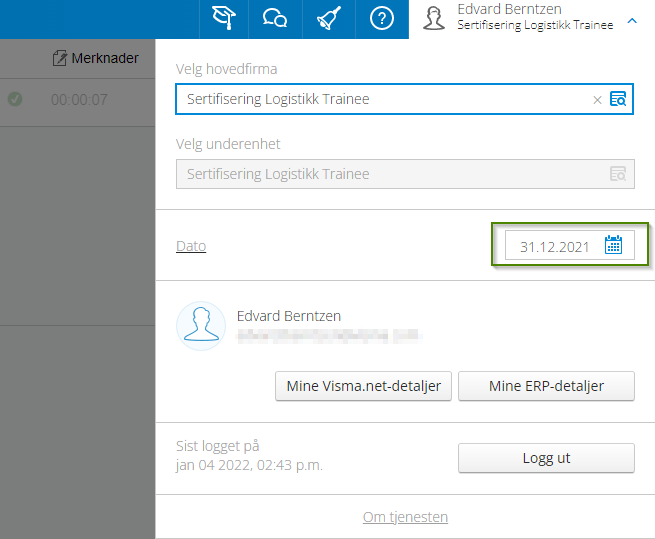This screenshot has width=655, height=539.
Task: Open the notifications bell icon
Action: coord(329,18)
